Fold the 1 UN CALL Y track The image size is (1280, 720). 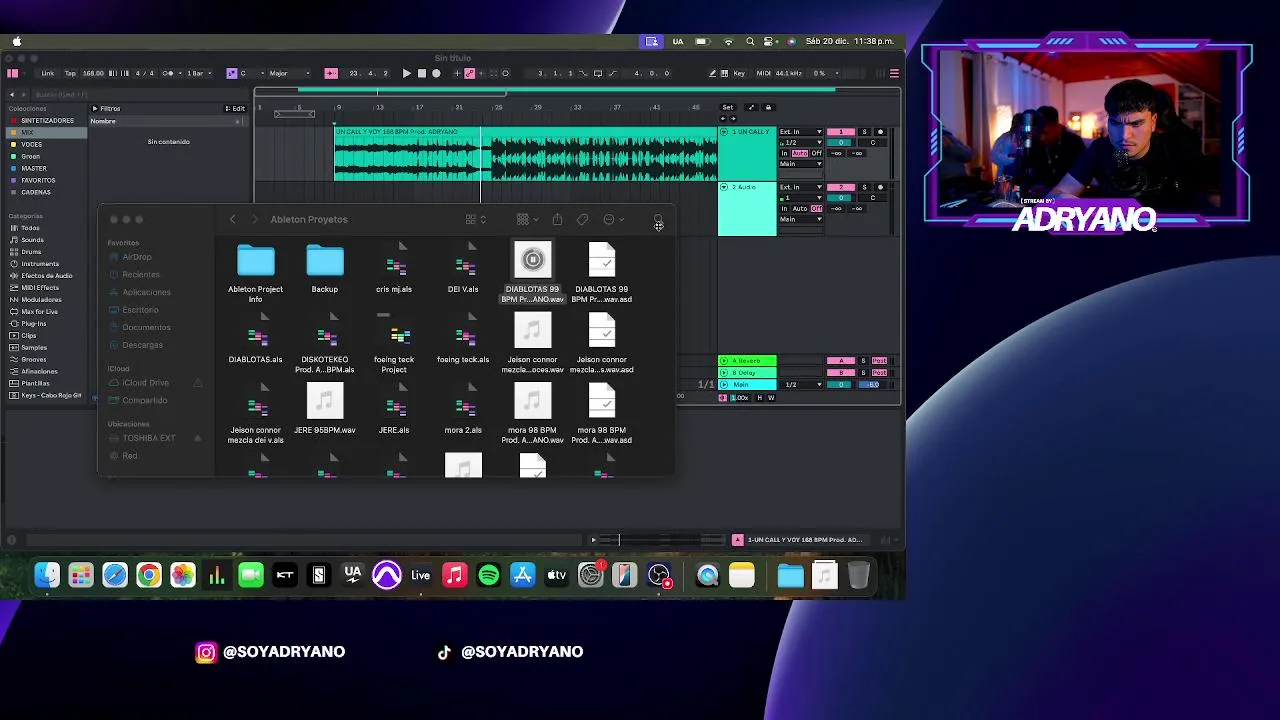724,132
